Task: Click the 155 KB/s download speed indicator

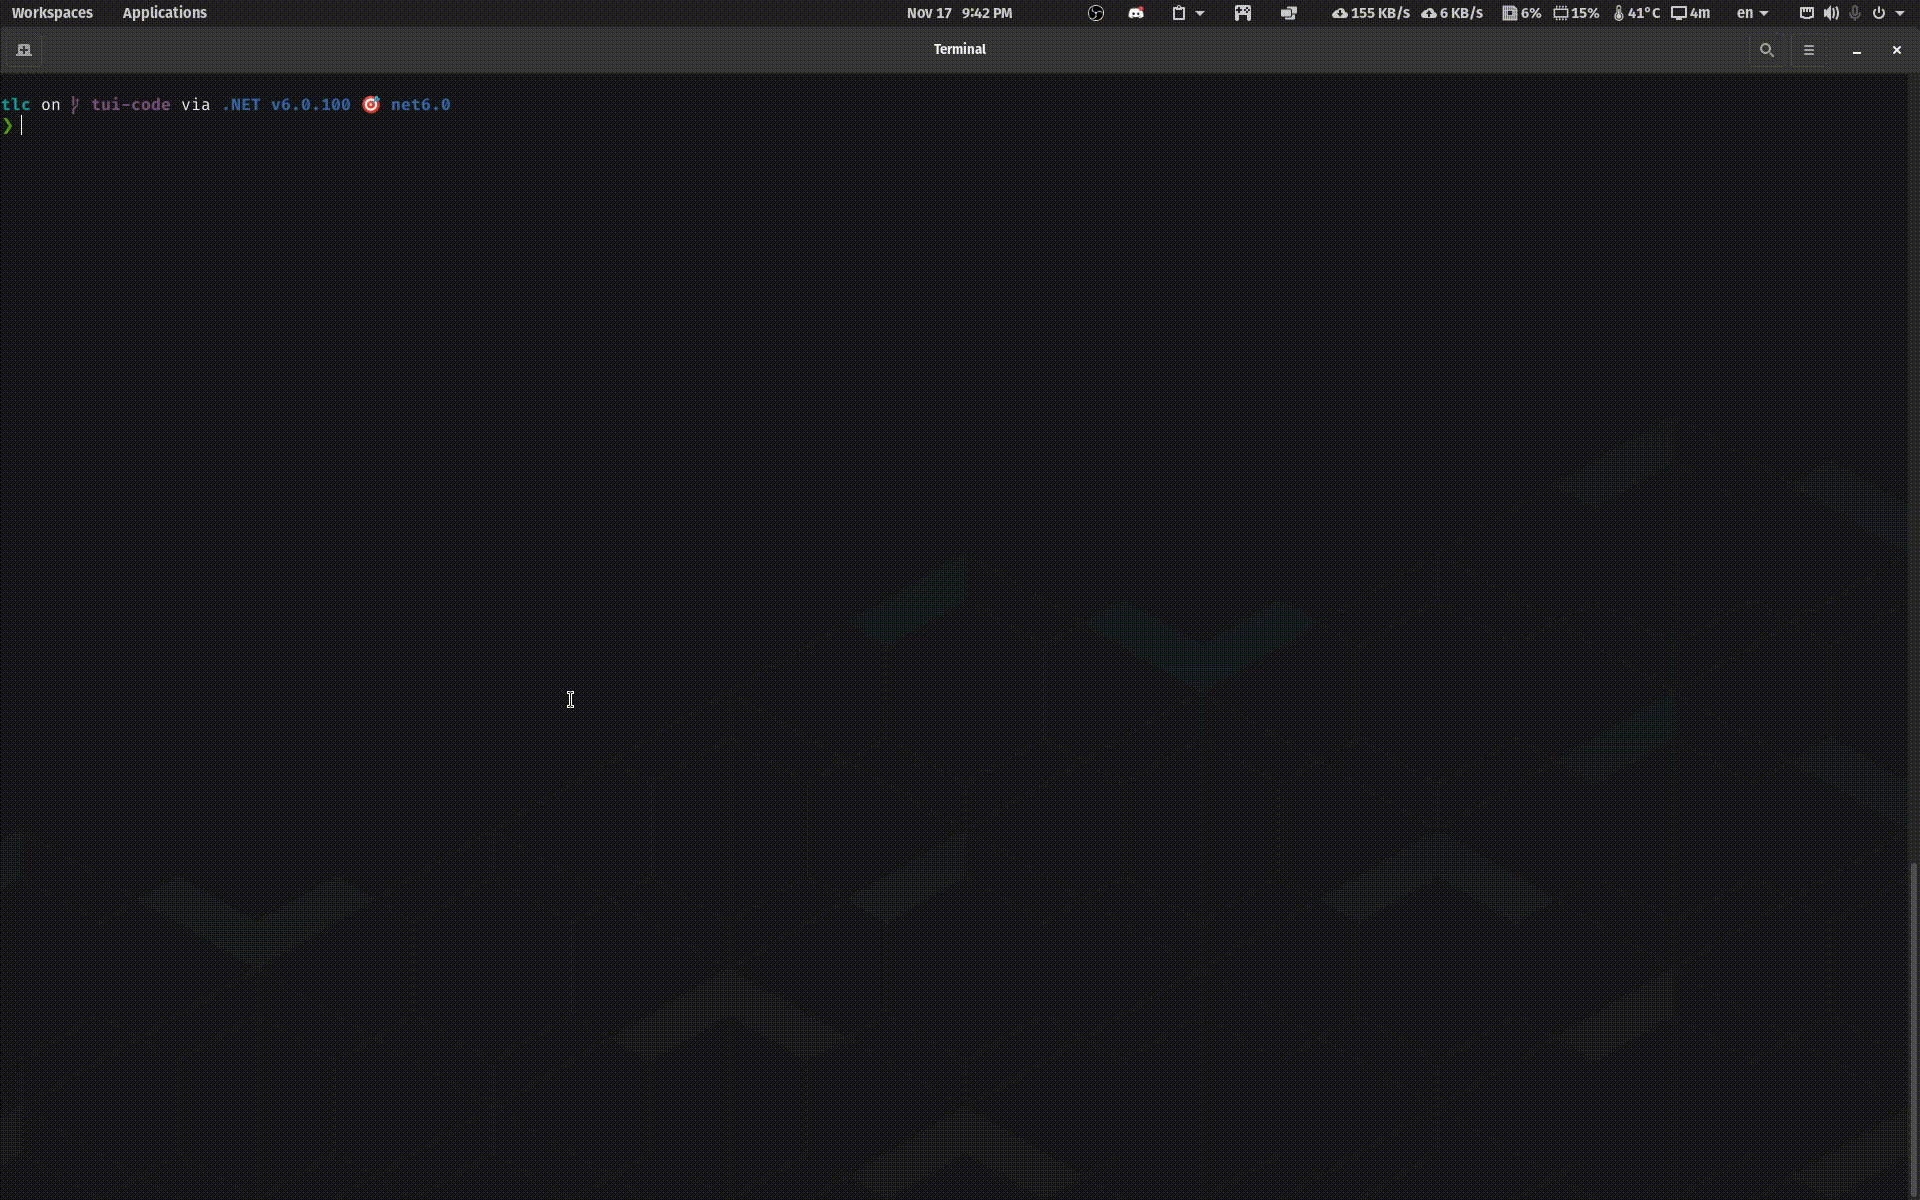Action: click(x=1371, y=13)
